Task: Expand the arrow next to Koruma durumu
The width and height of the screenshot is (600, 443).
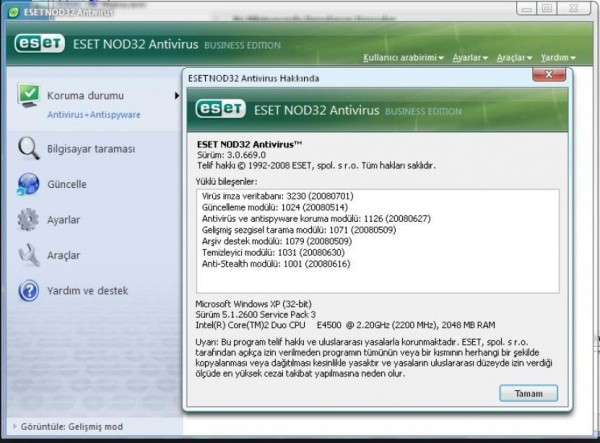Action: tap(176, 96)
